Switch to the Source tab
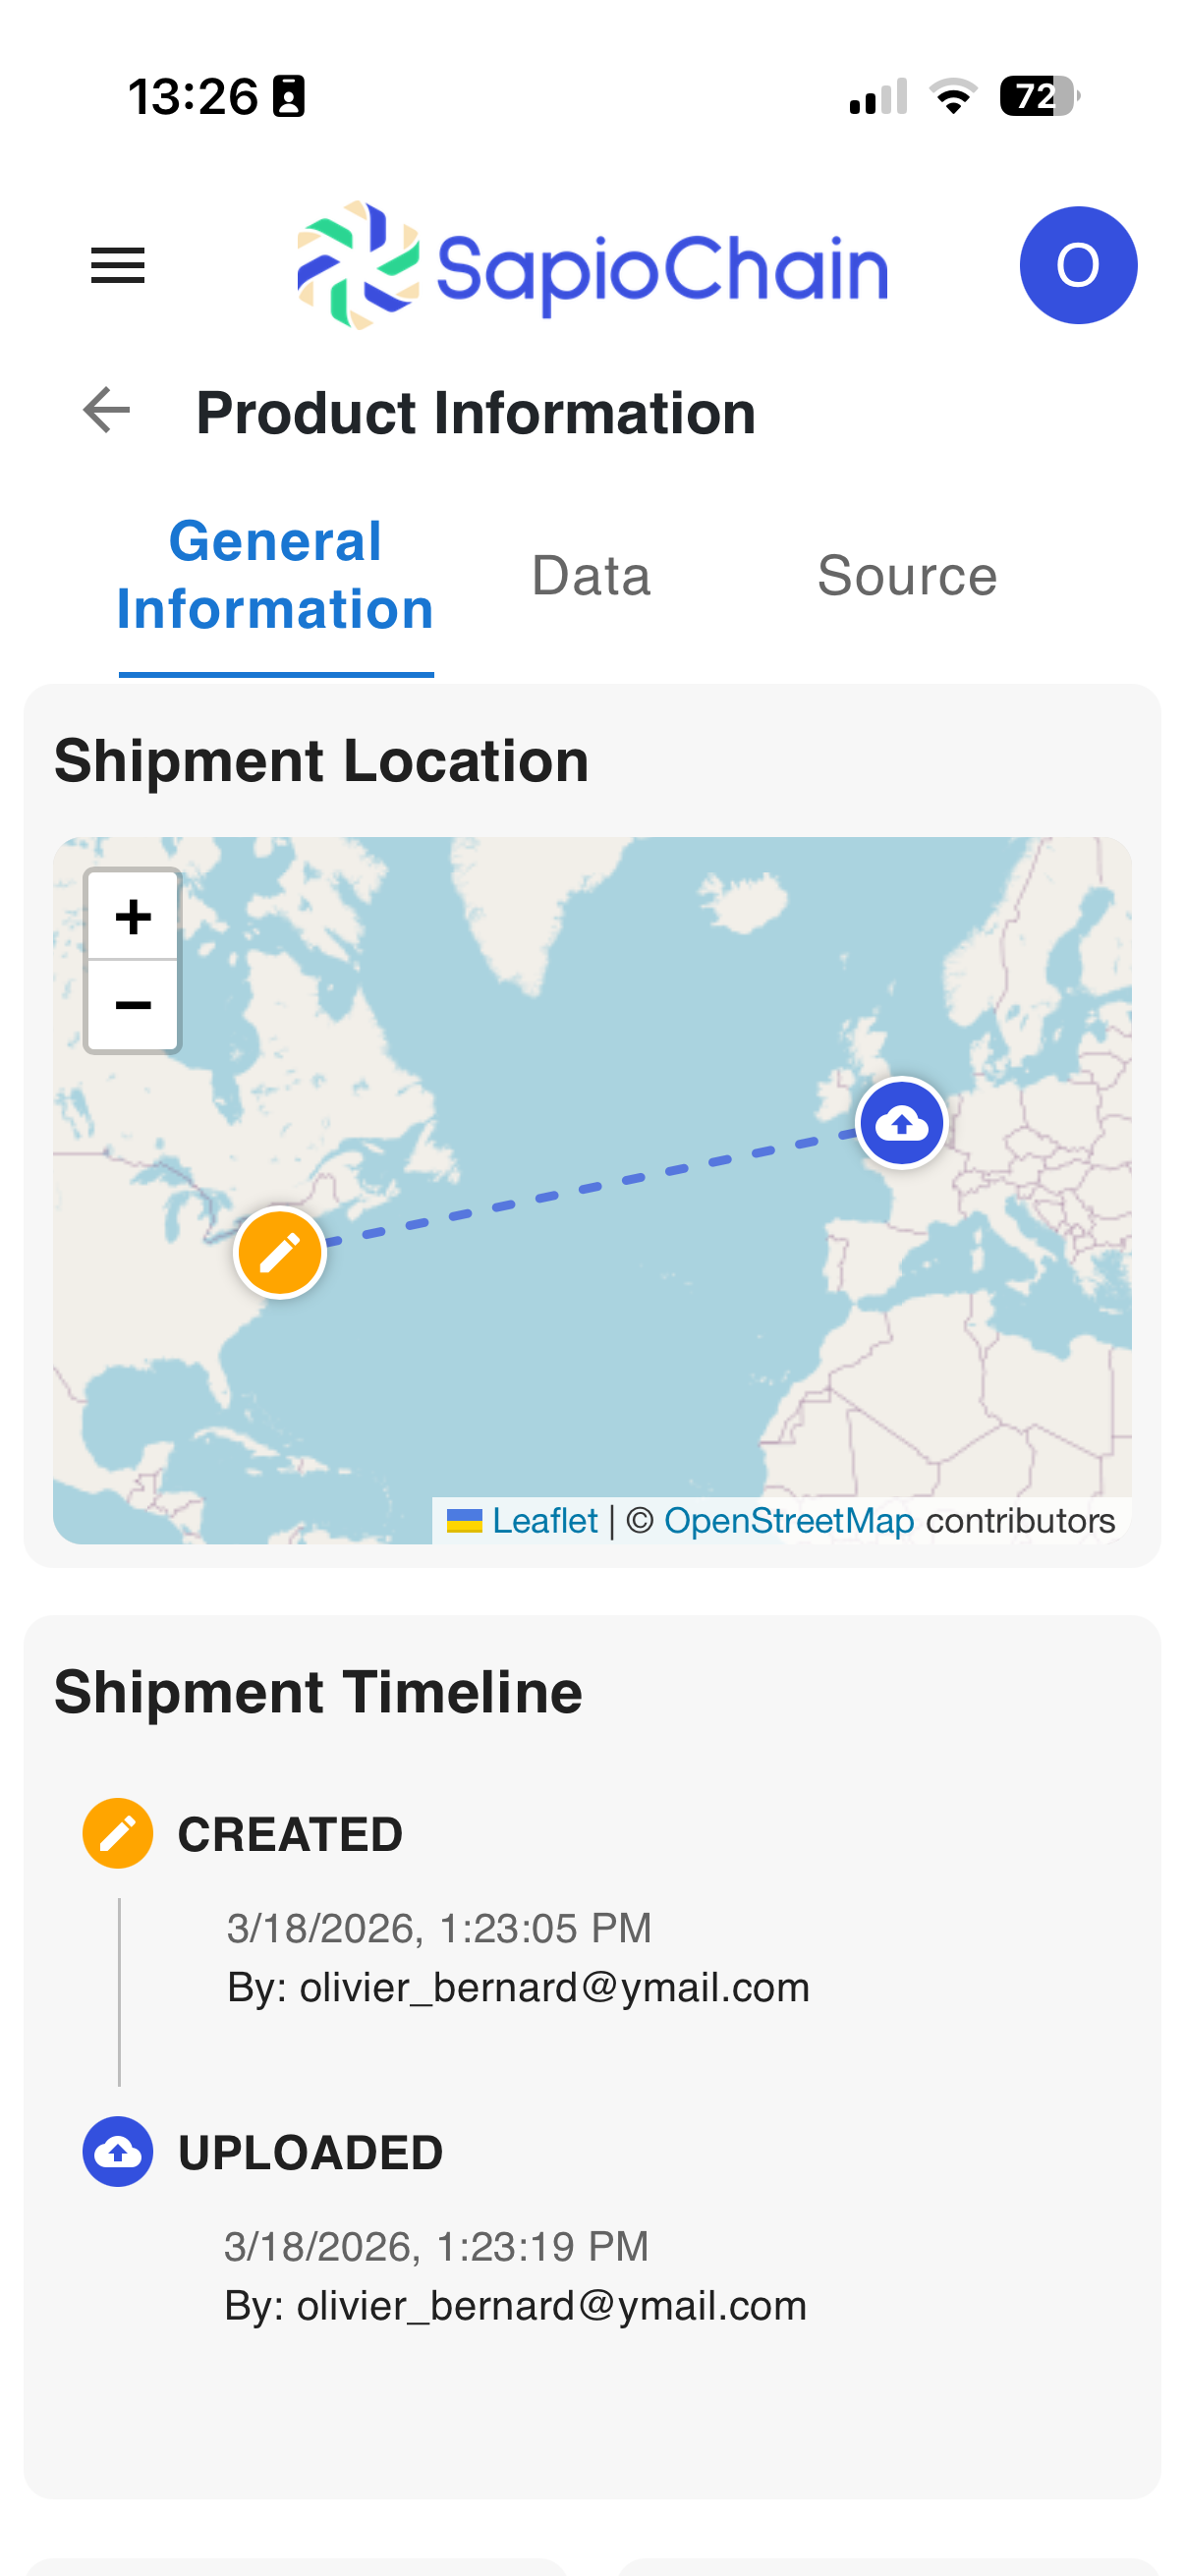1185x2576 pixels. click(x=907, y=576)
